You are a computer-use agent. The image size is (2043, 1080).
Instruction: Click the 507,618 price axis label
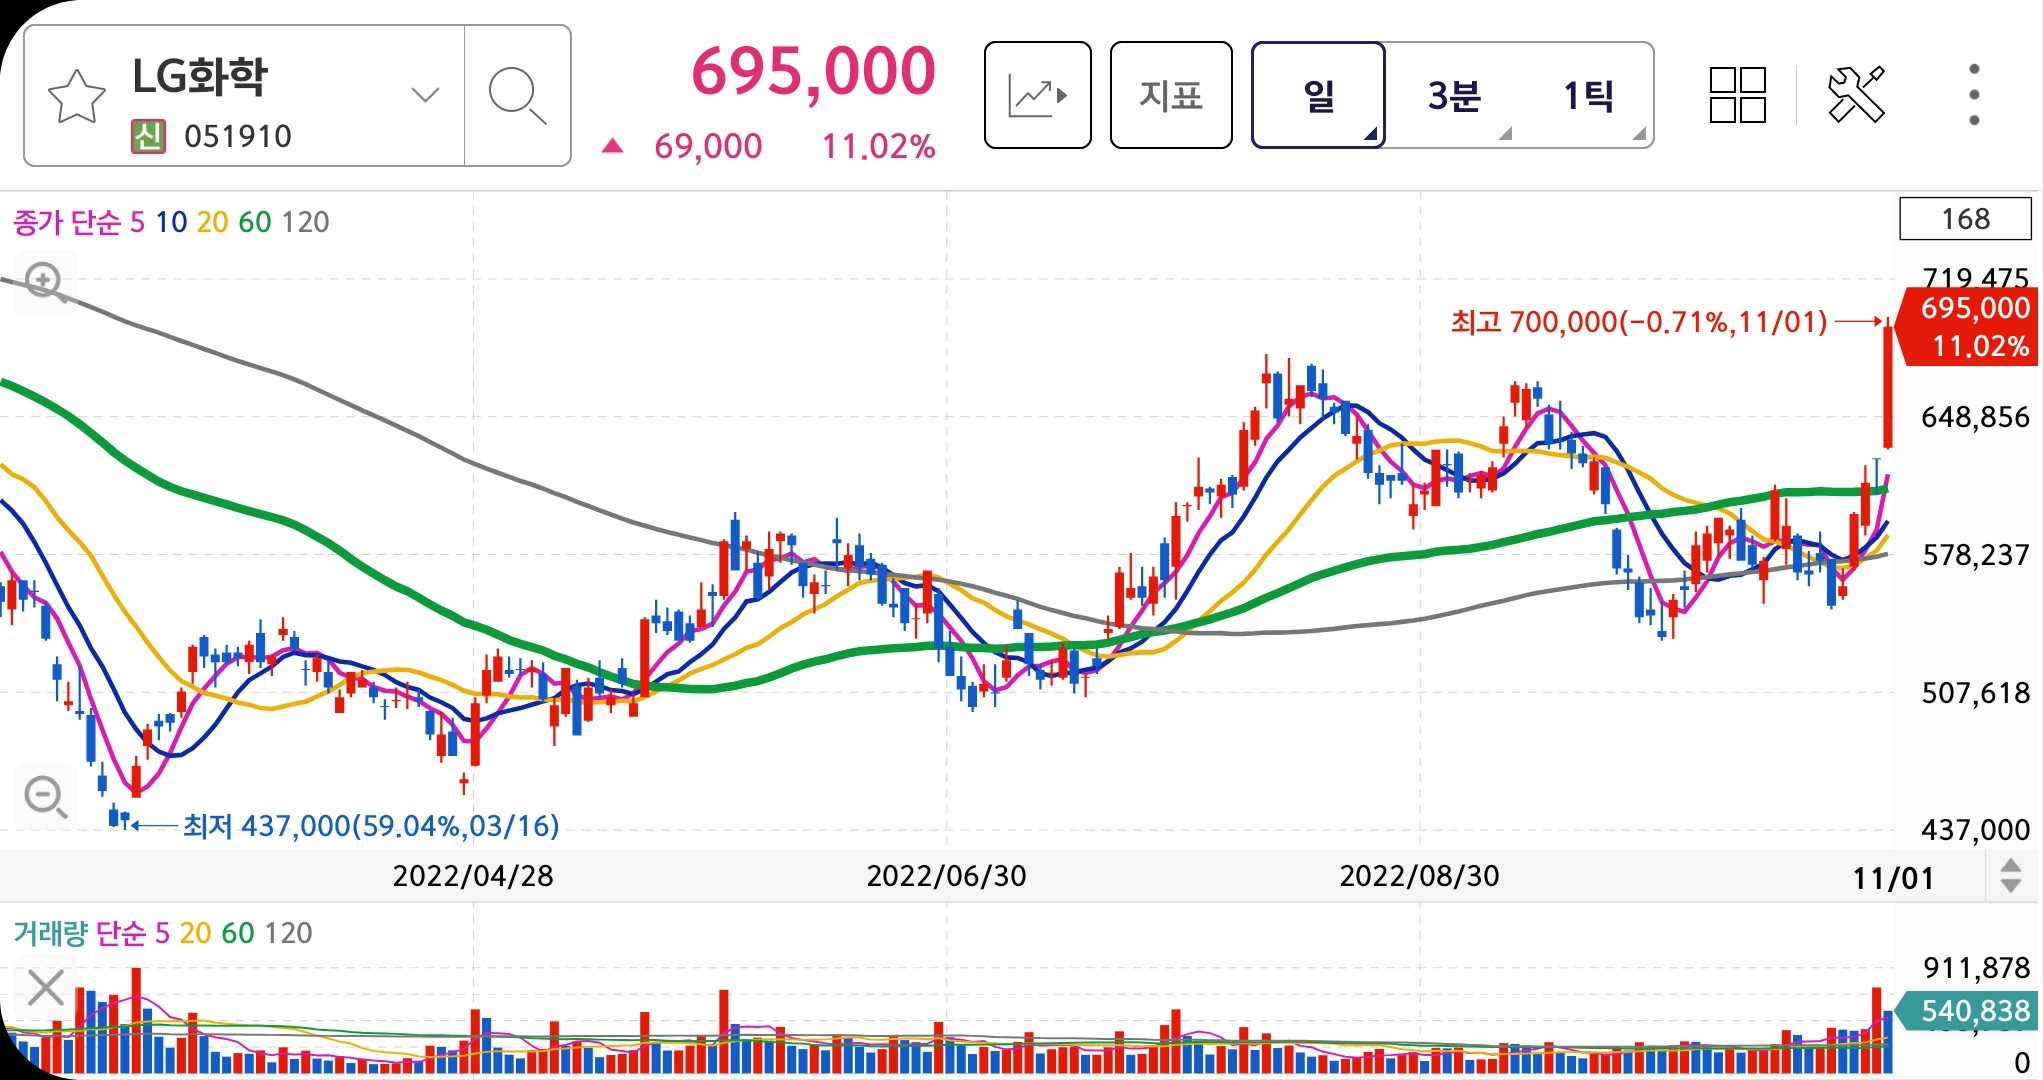pos(1975,693)
